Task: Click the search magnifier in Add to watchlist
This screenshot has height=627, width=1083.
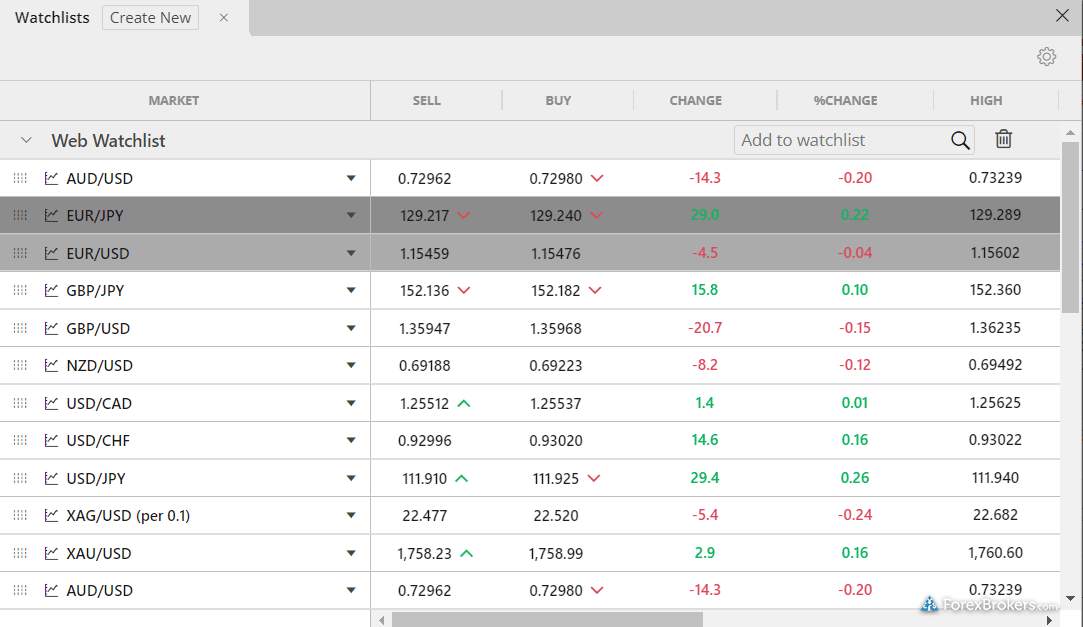Action: [x=959, y=140]
